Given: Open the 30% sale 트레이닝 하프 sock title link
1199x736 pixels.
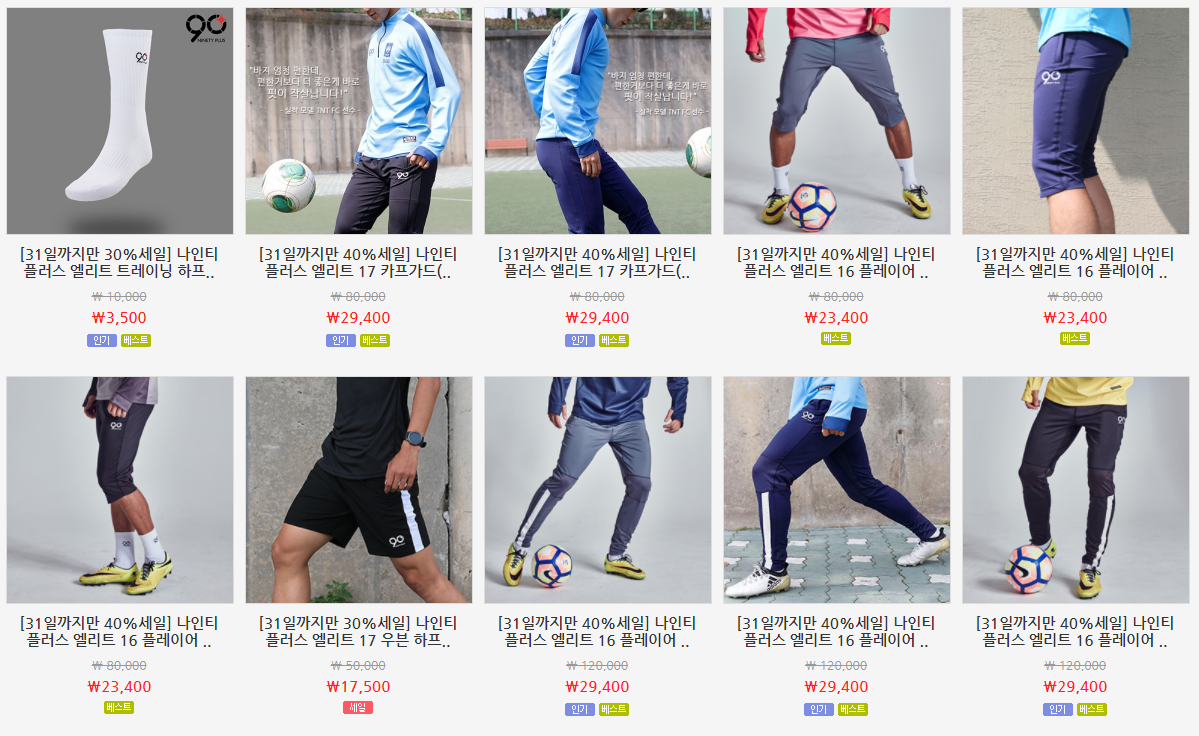Looking at the screenshot, I should (x=119, y=262).
